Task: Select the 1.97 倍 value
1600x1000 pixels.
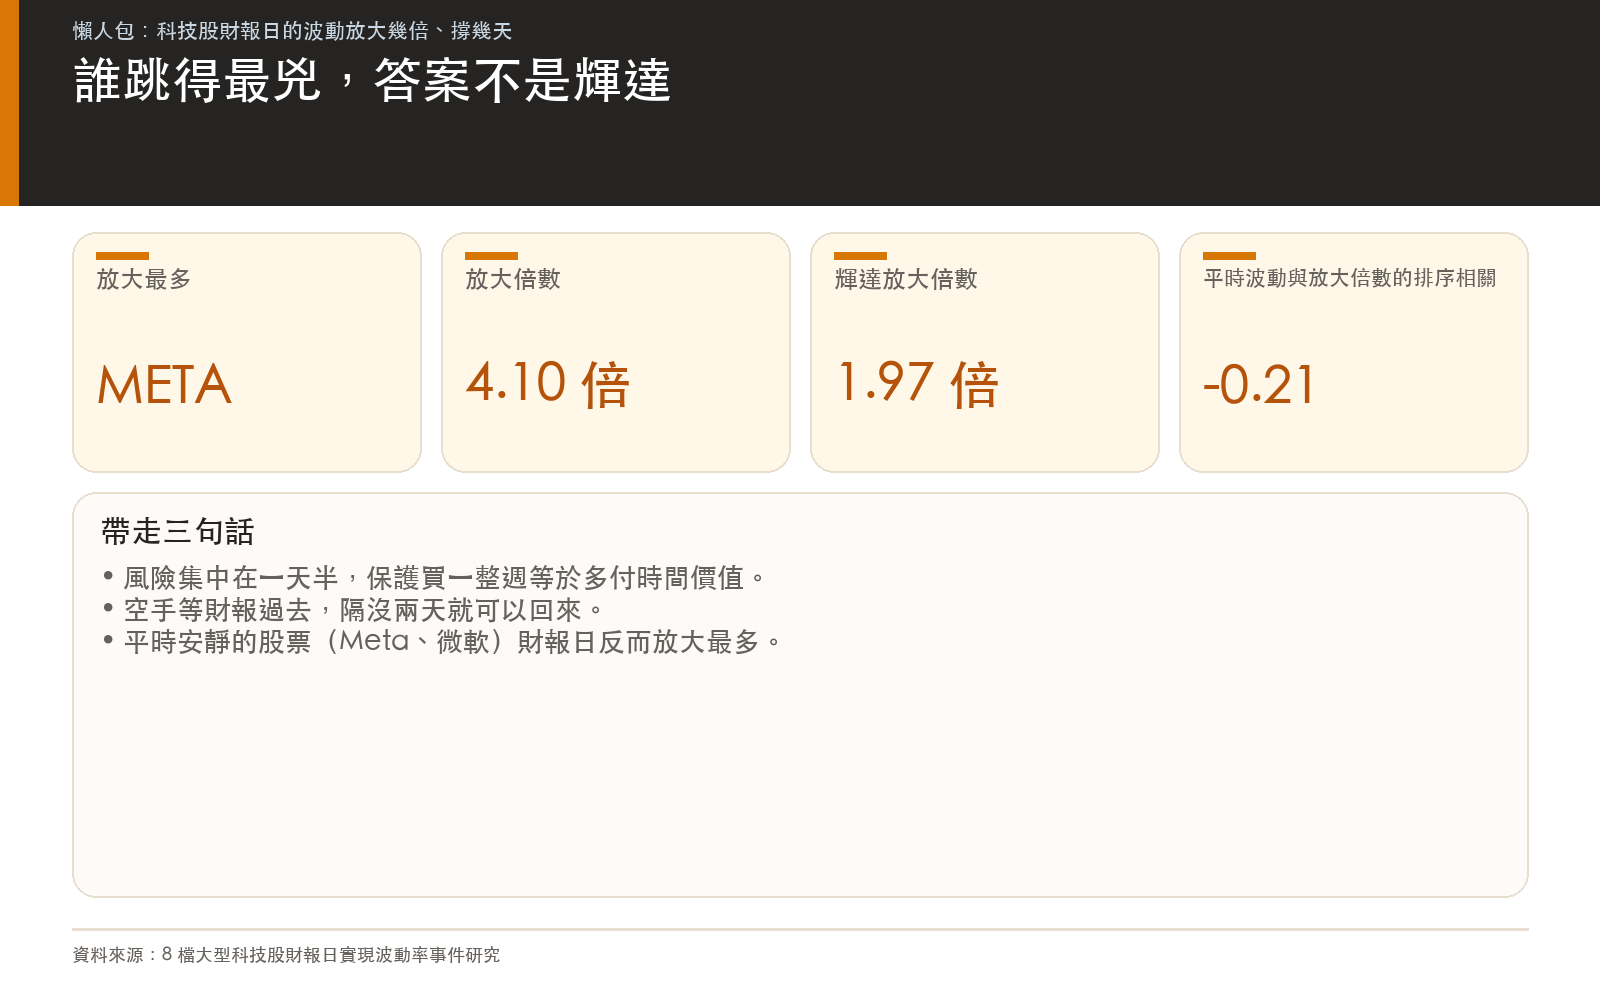Action: (917, 385)
